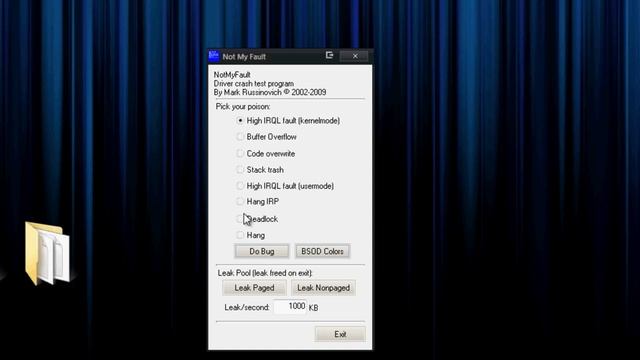This screenshot has width=640, height=360.
Task: Open BSOD Colors settings
Action: click(322, 251)
